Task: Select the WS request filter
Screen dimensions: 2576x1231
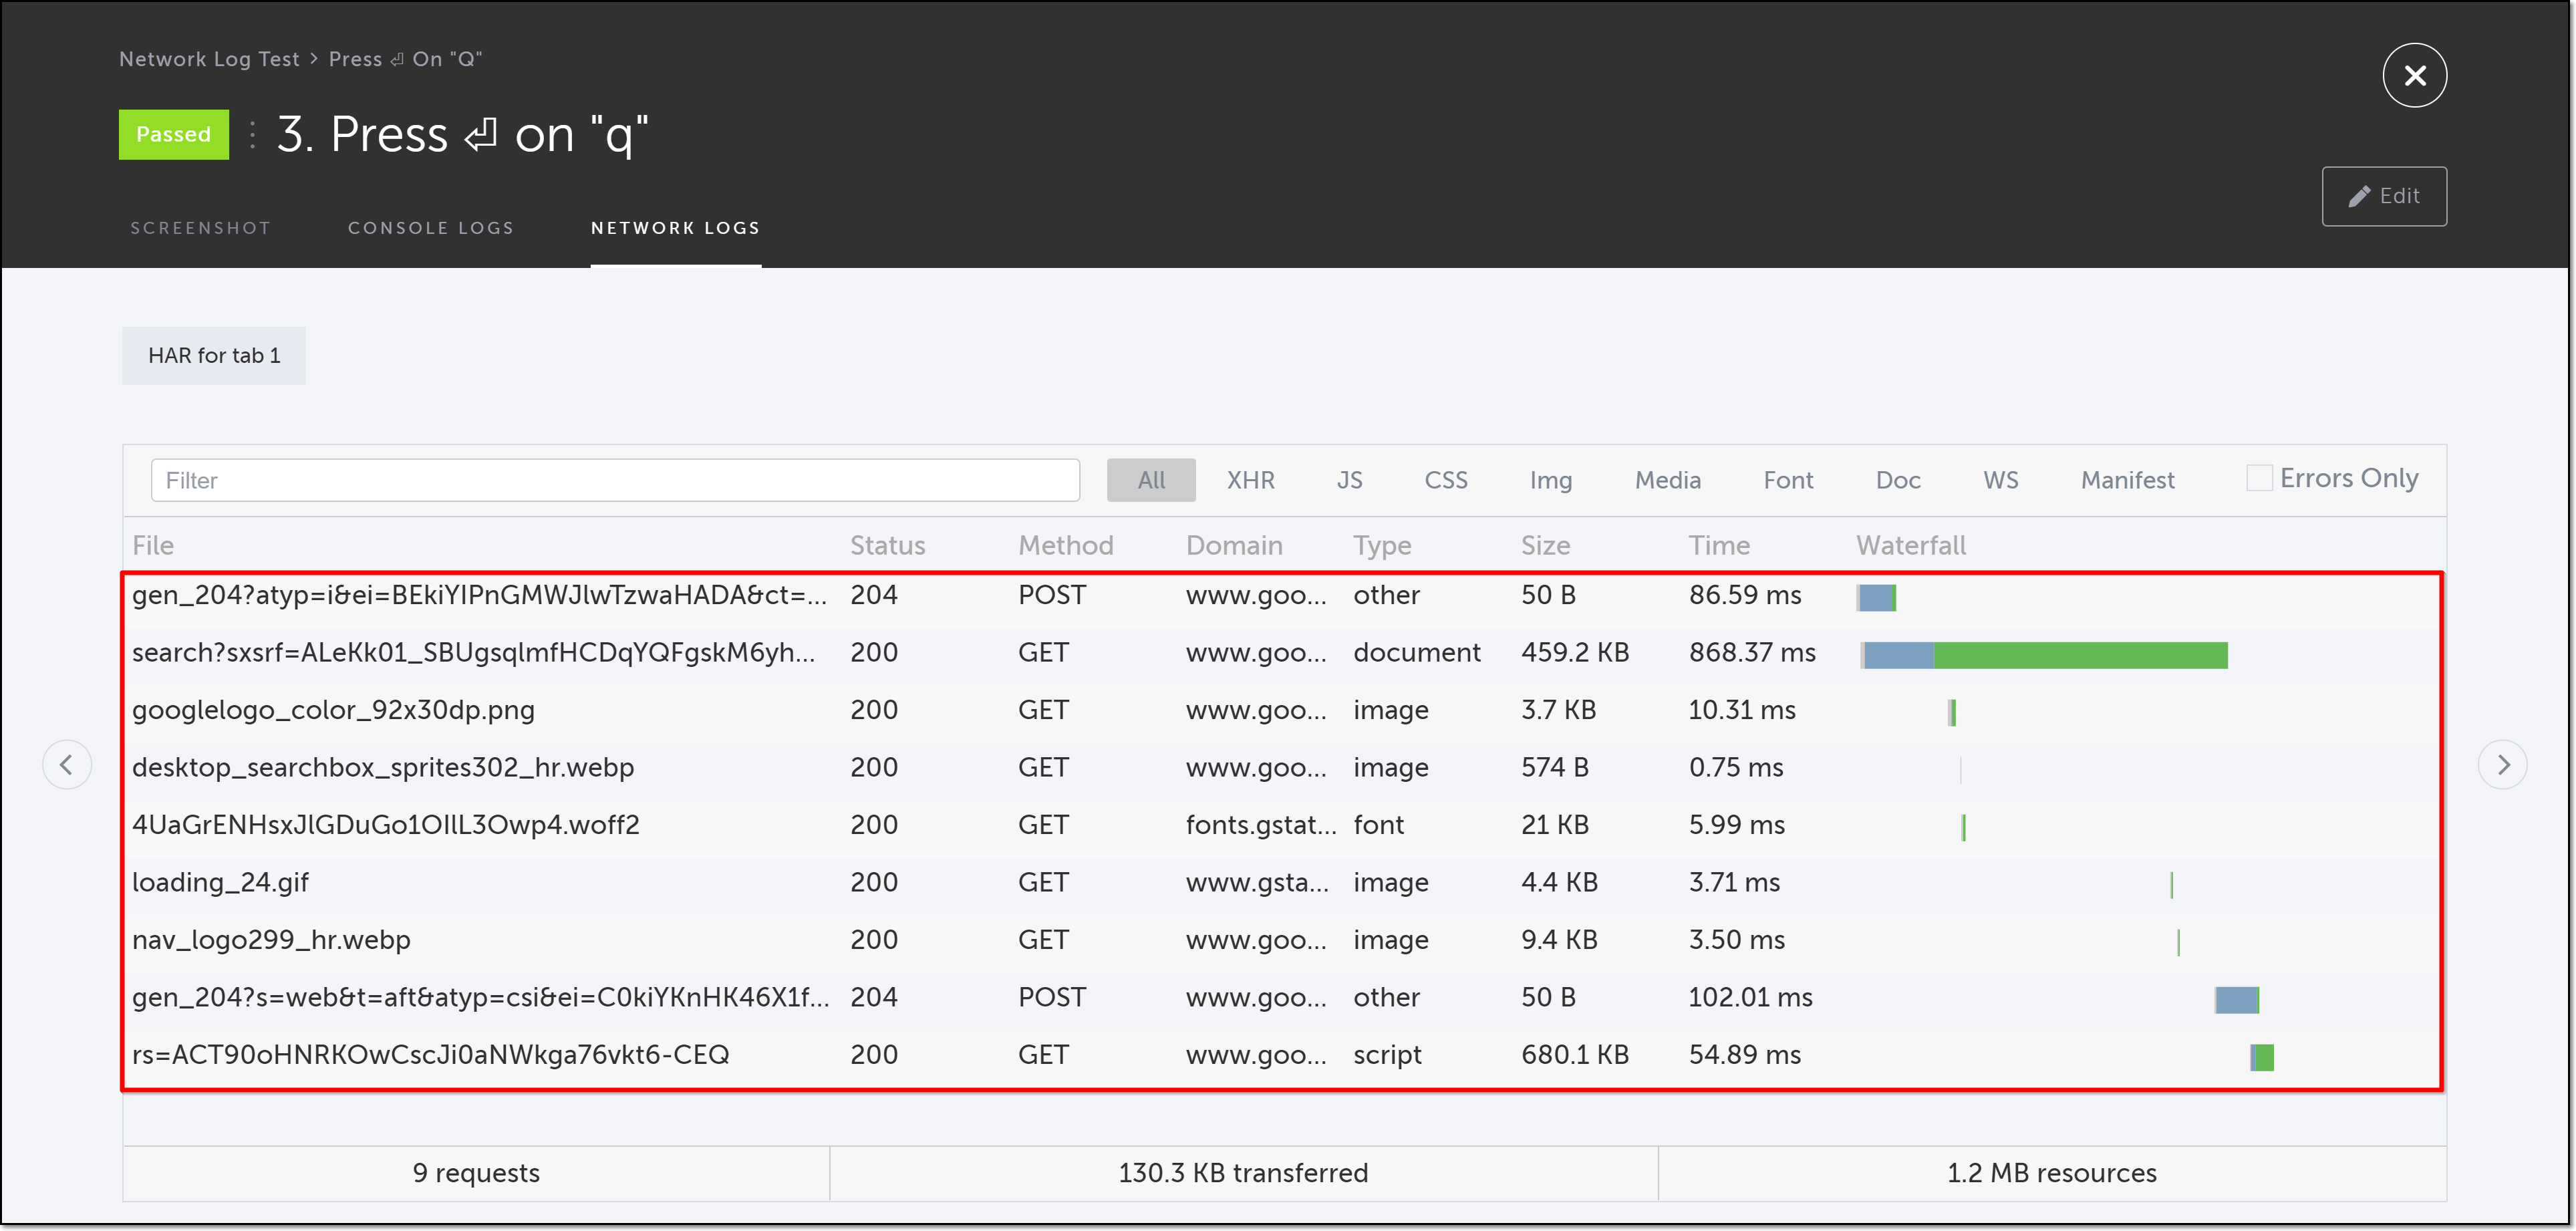Action: pos(2001,480)
